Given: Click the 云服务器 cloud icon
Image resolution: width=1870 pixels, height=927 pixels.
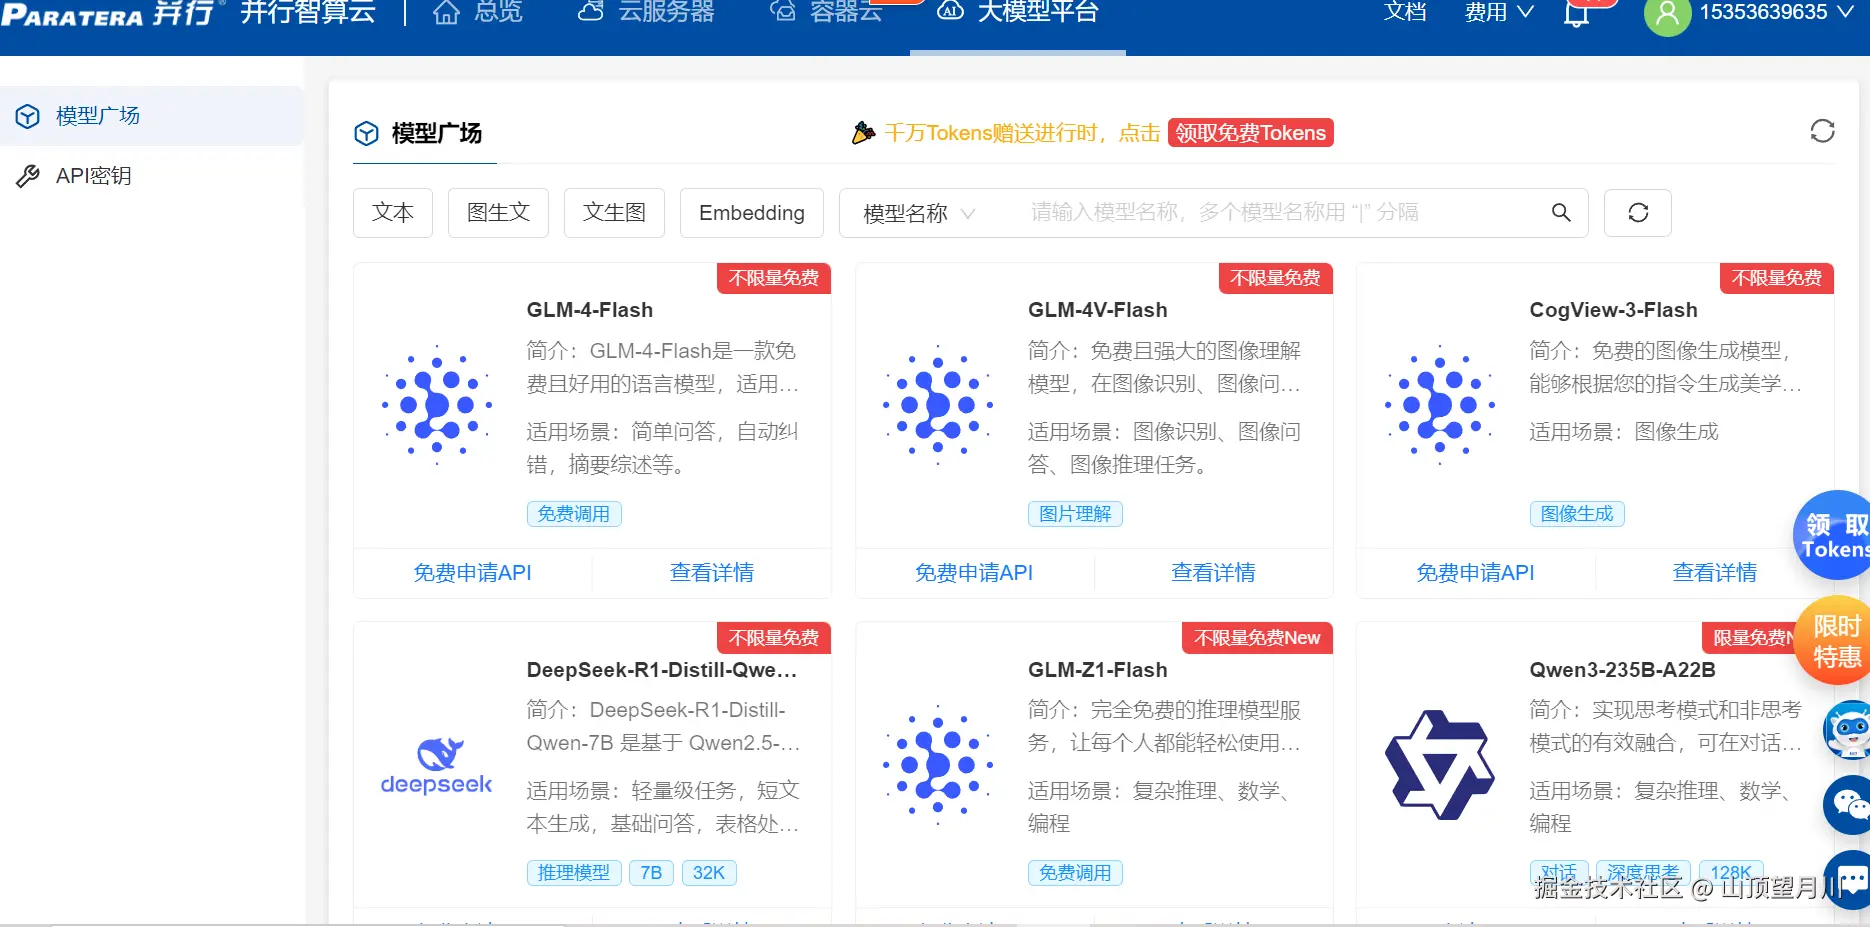Looking at the screenshot, I should [591, 11].
